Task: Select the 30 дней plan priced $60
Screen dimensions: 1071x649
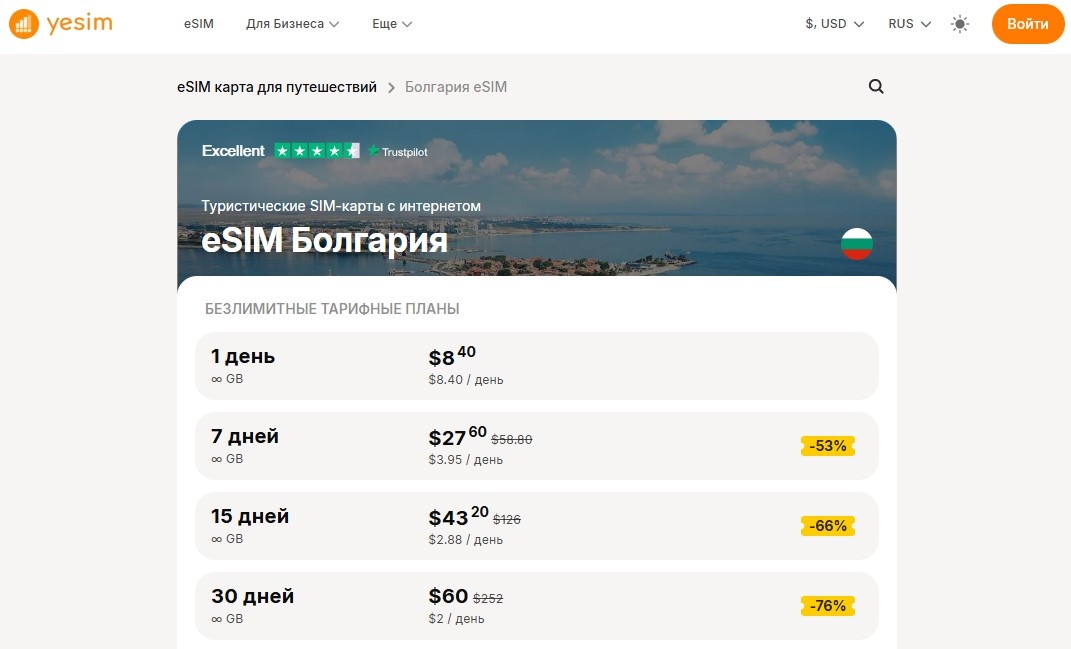Action: pyautogui.click(x=536, y=606)
